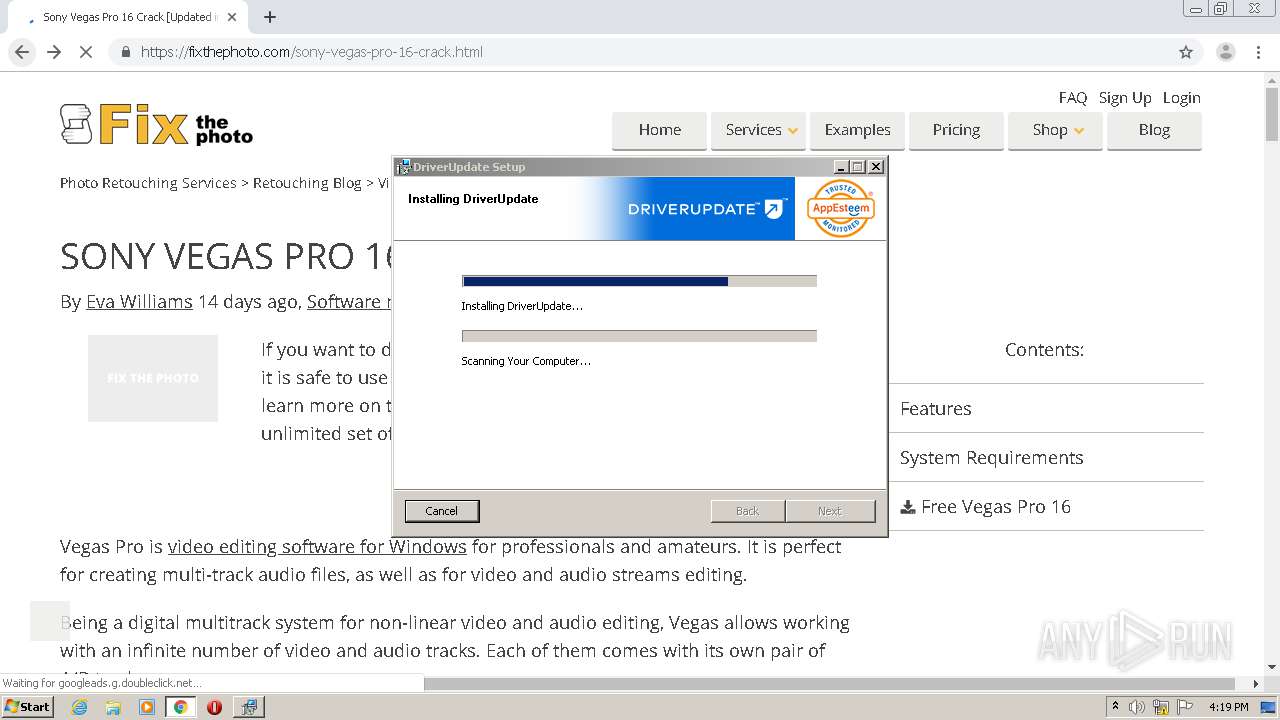Viewport: 1280px width, 720px height.
Task: Cancel the DriverUpdate installation
Action: pos(441,511)
